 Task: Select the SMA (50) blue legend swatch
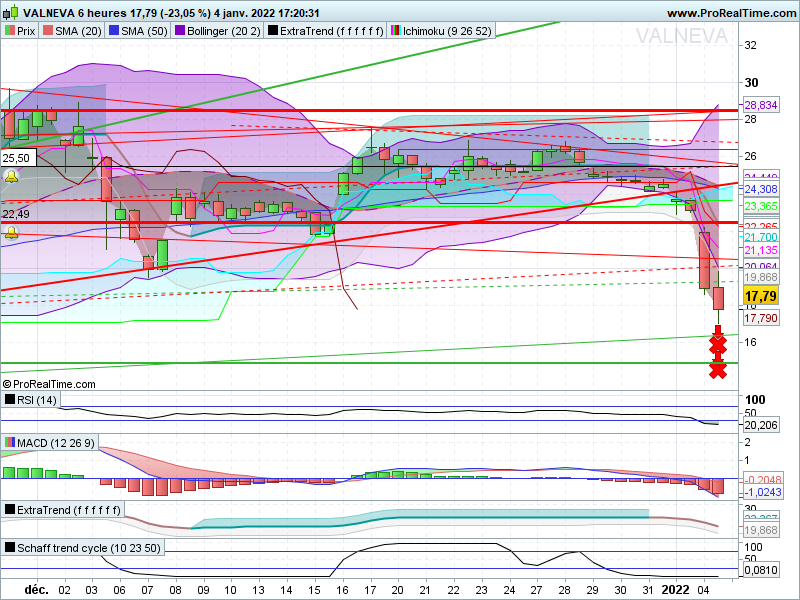(114, 31)
